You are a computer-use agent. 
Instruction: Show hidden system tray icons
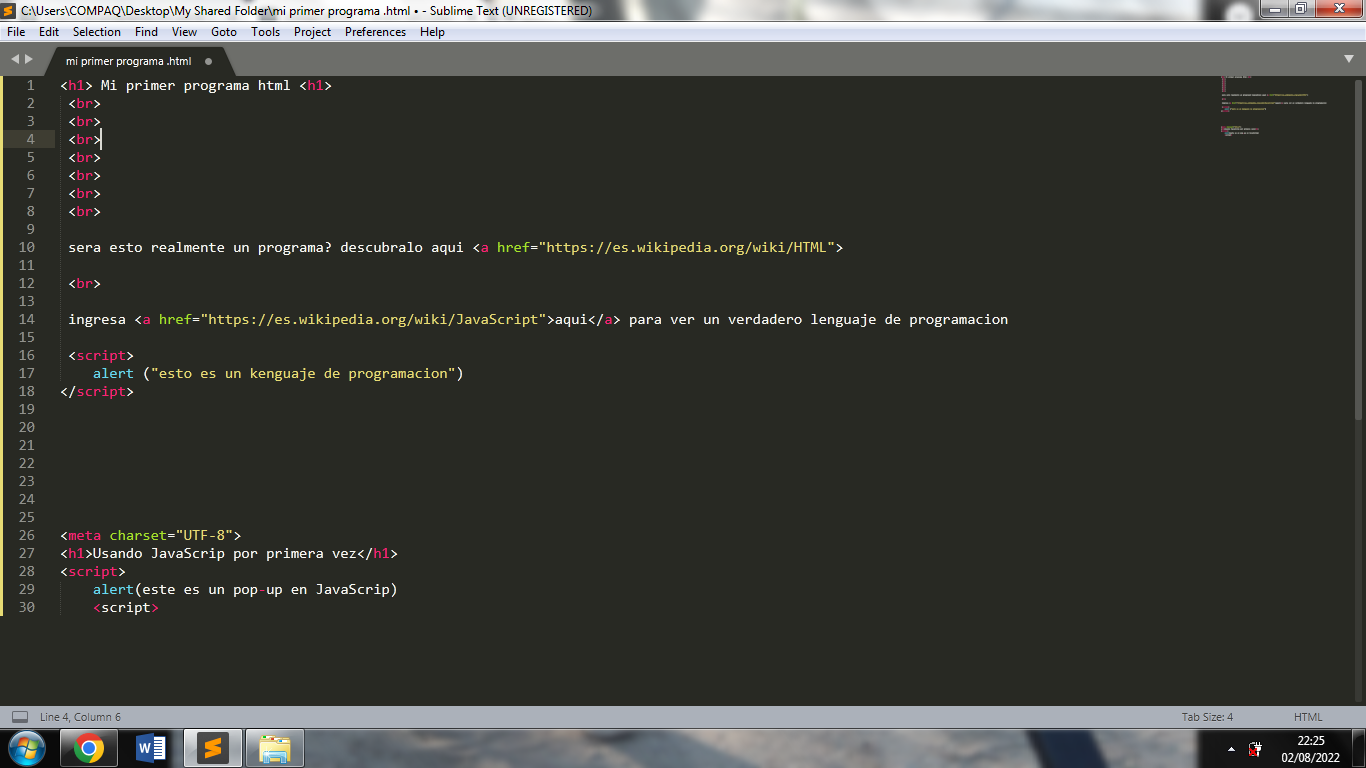click(1231, 749)
